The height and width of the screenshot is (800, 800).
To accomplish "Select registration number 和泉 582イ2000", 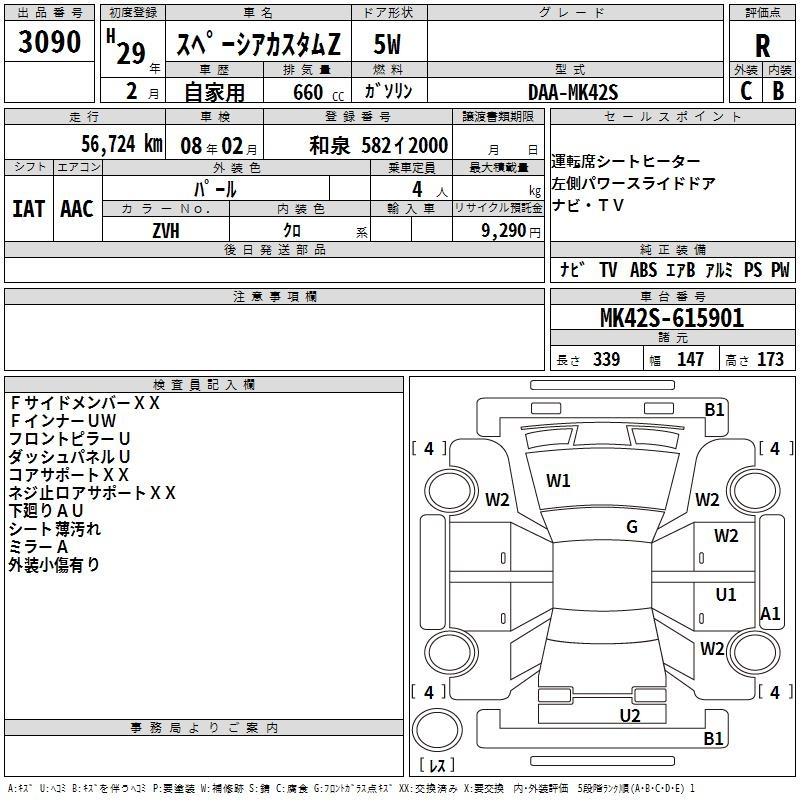I will click(x=379, y=144).
